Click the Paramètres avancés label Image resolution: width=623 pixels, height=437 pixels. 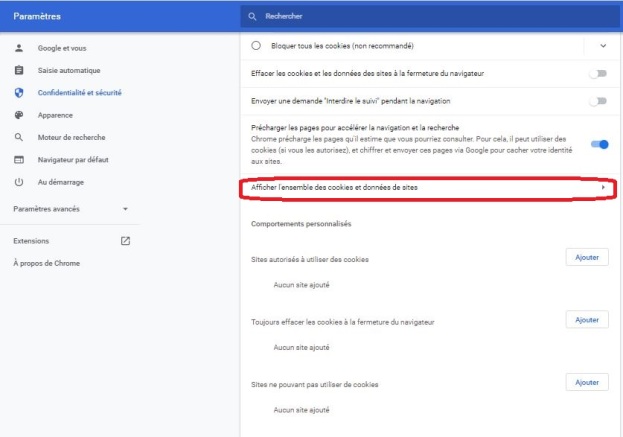pyautogui.click(x=46, y=209)
